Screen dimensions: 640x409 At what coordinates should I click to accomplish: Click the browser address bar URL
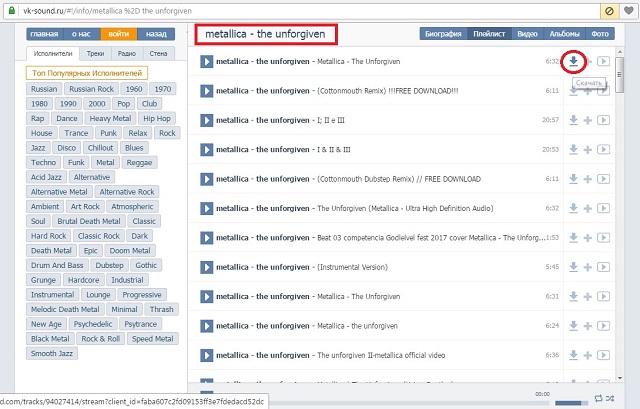[x=107, y=11]
